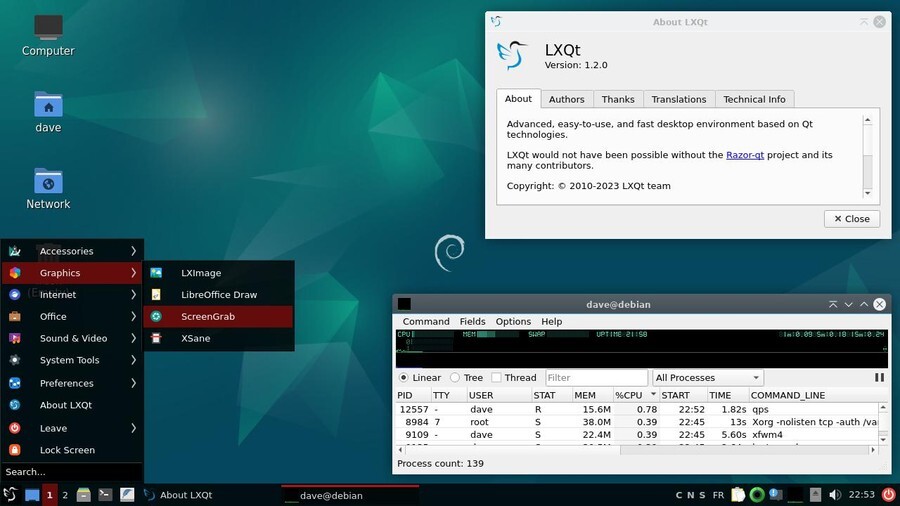
Task: Click the red power button in the panel
Action: 888,495
